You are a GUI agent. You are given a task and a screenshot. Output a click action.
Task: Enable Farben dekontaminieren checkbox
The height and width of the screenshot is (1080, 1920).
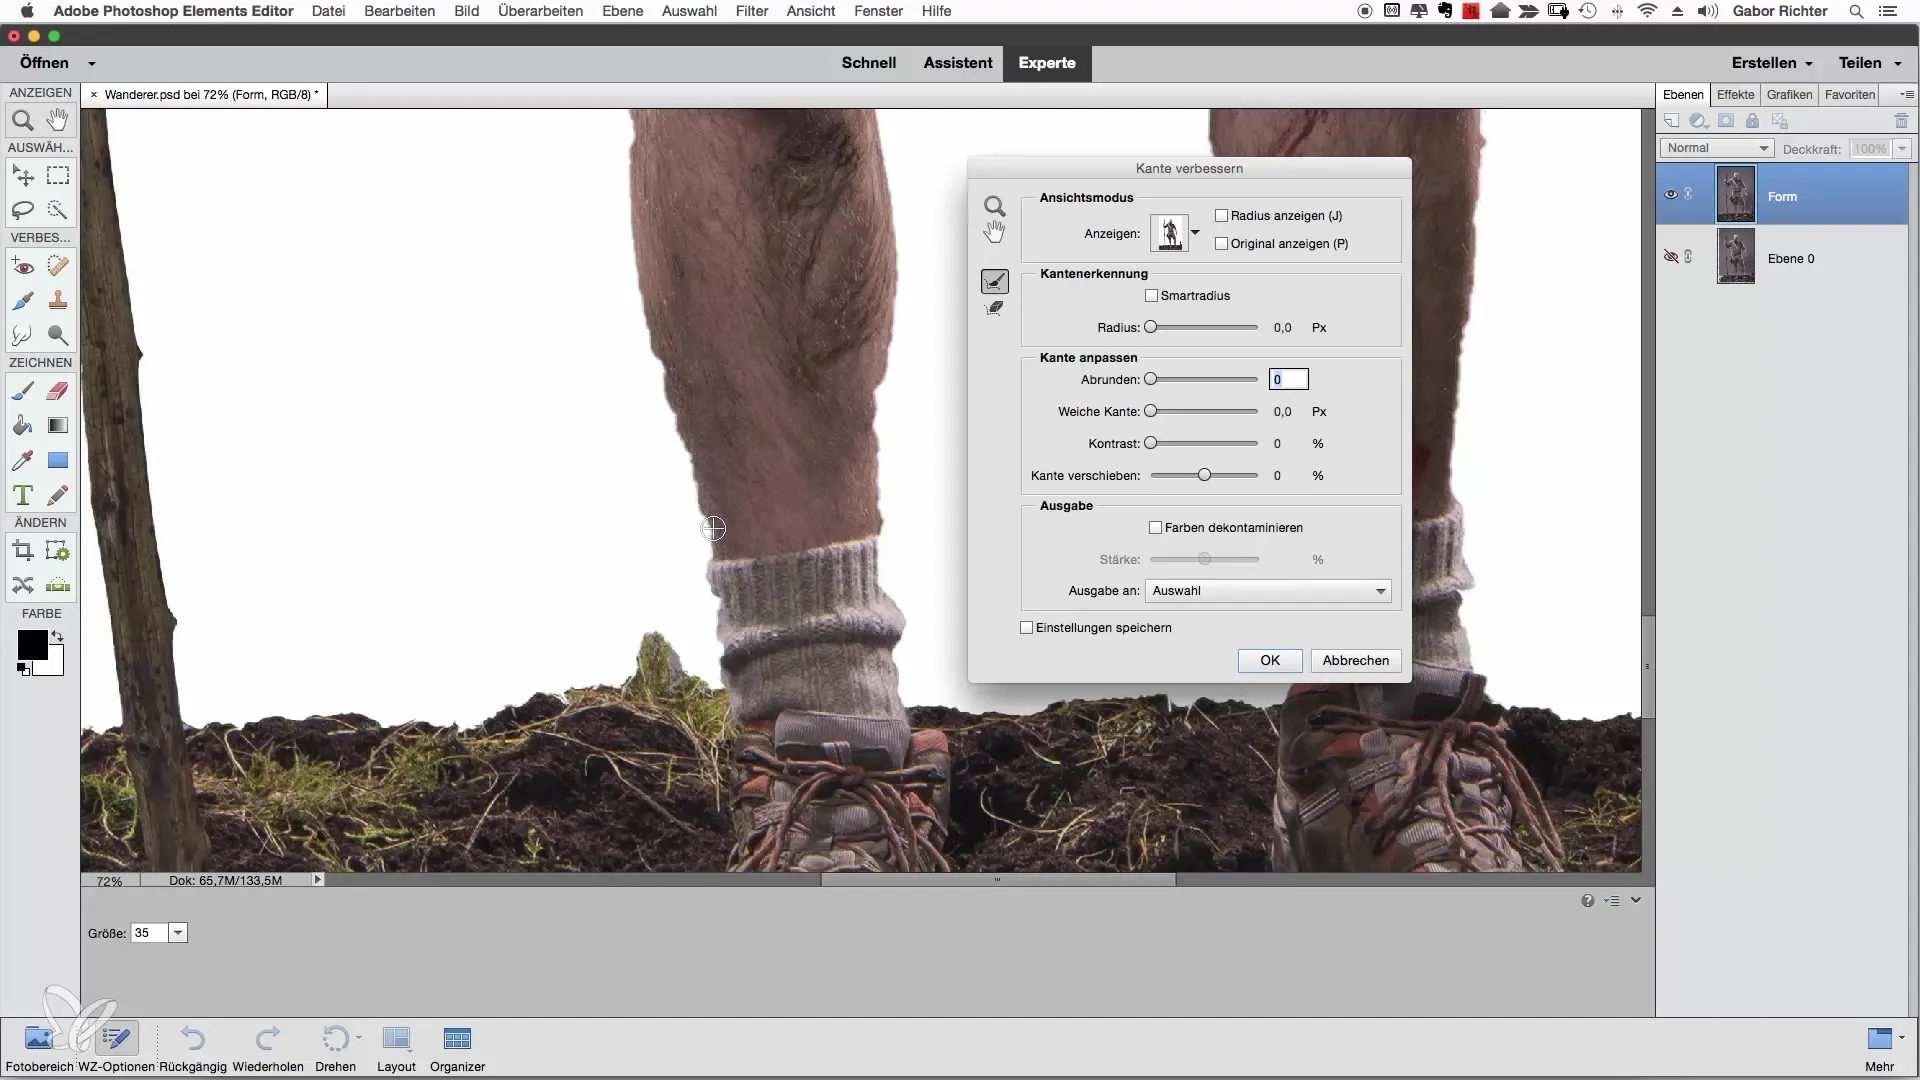click(x=1155, y=528)
